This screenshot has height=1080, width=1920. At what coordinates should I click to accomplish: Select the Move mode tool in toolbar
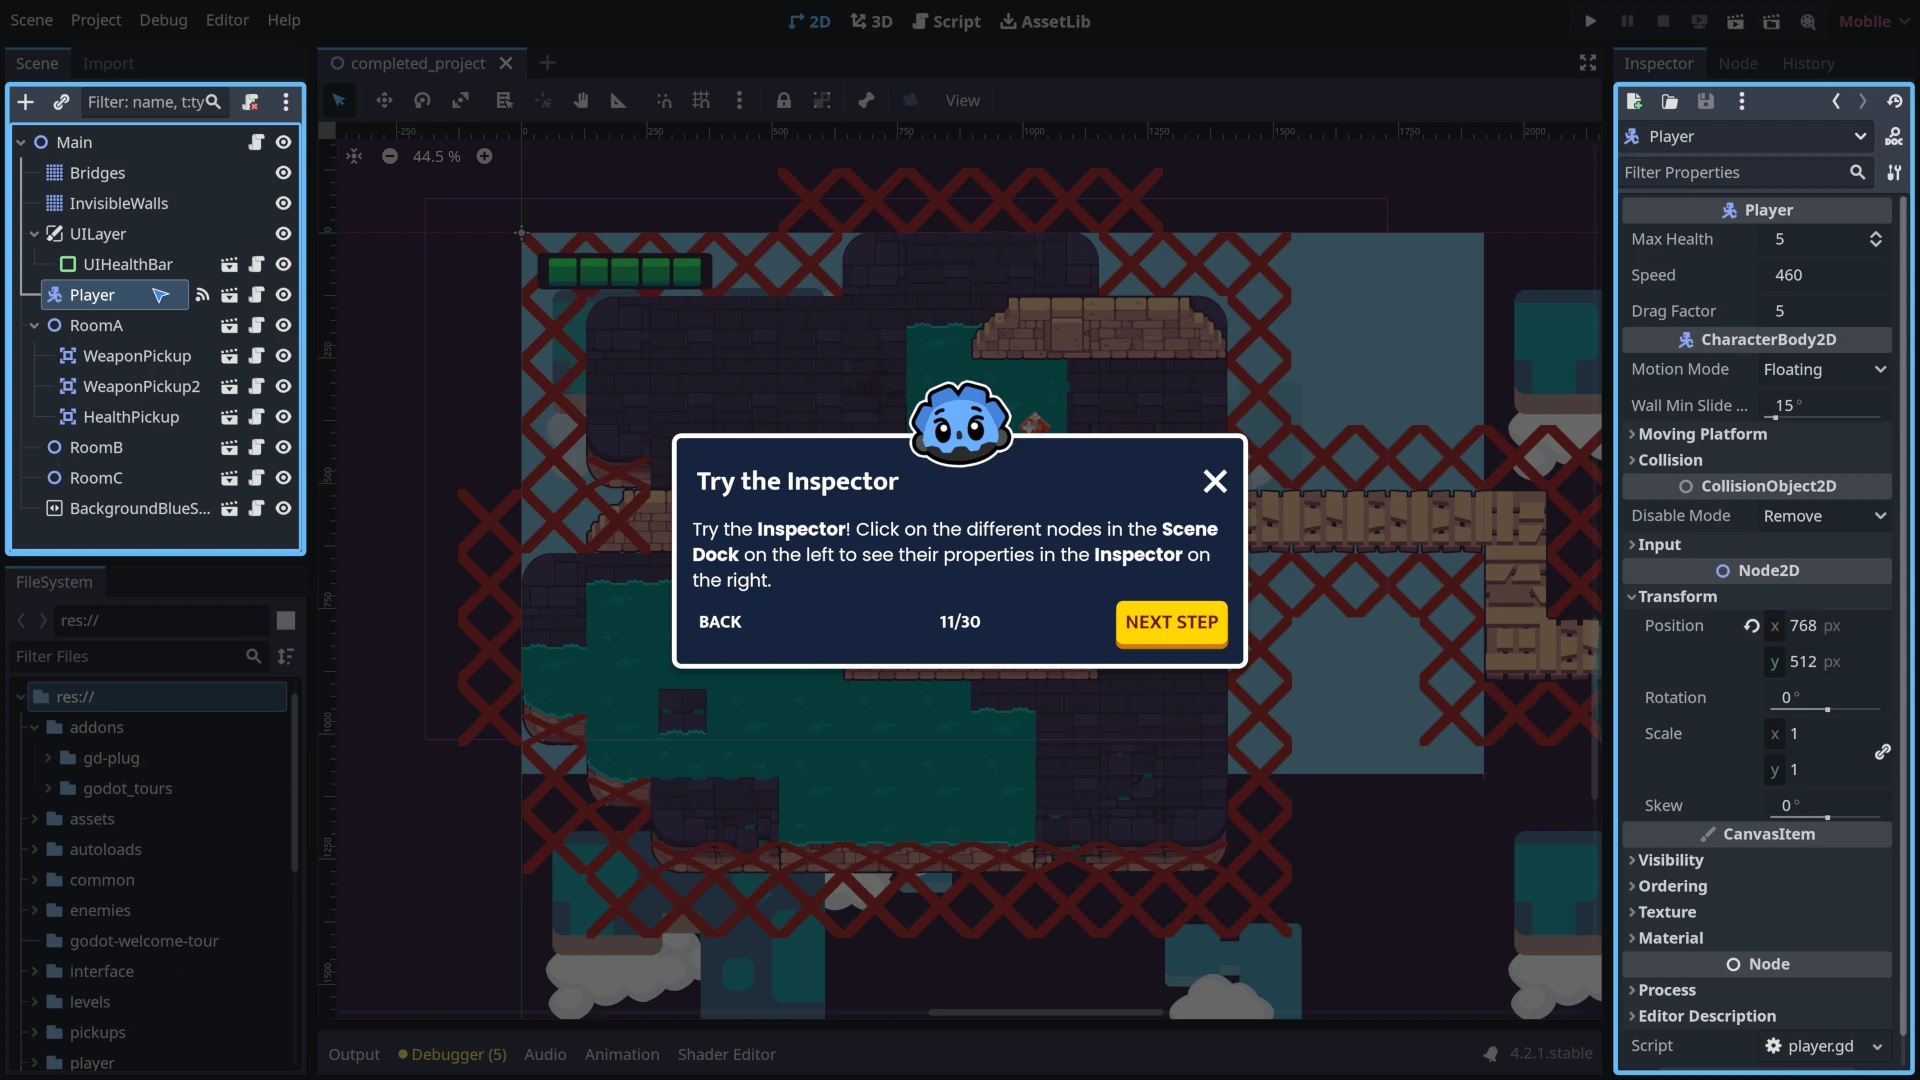(384, 100)
